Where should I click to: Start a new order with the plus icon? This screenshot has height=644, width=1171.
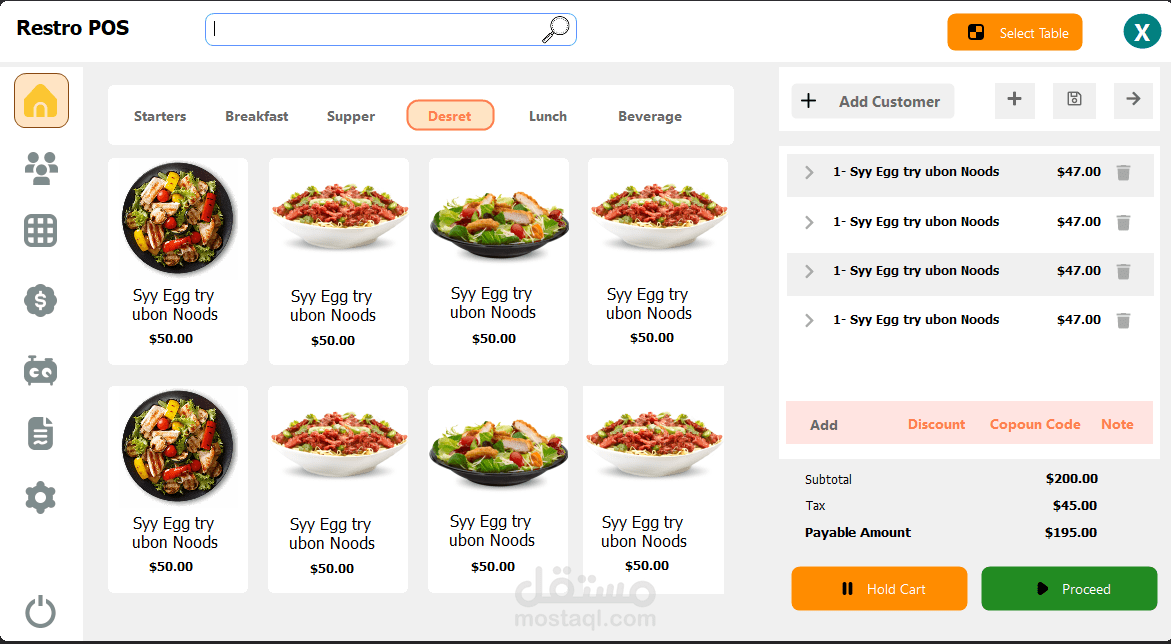(x=1014, y=100)
